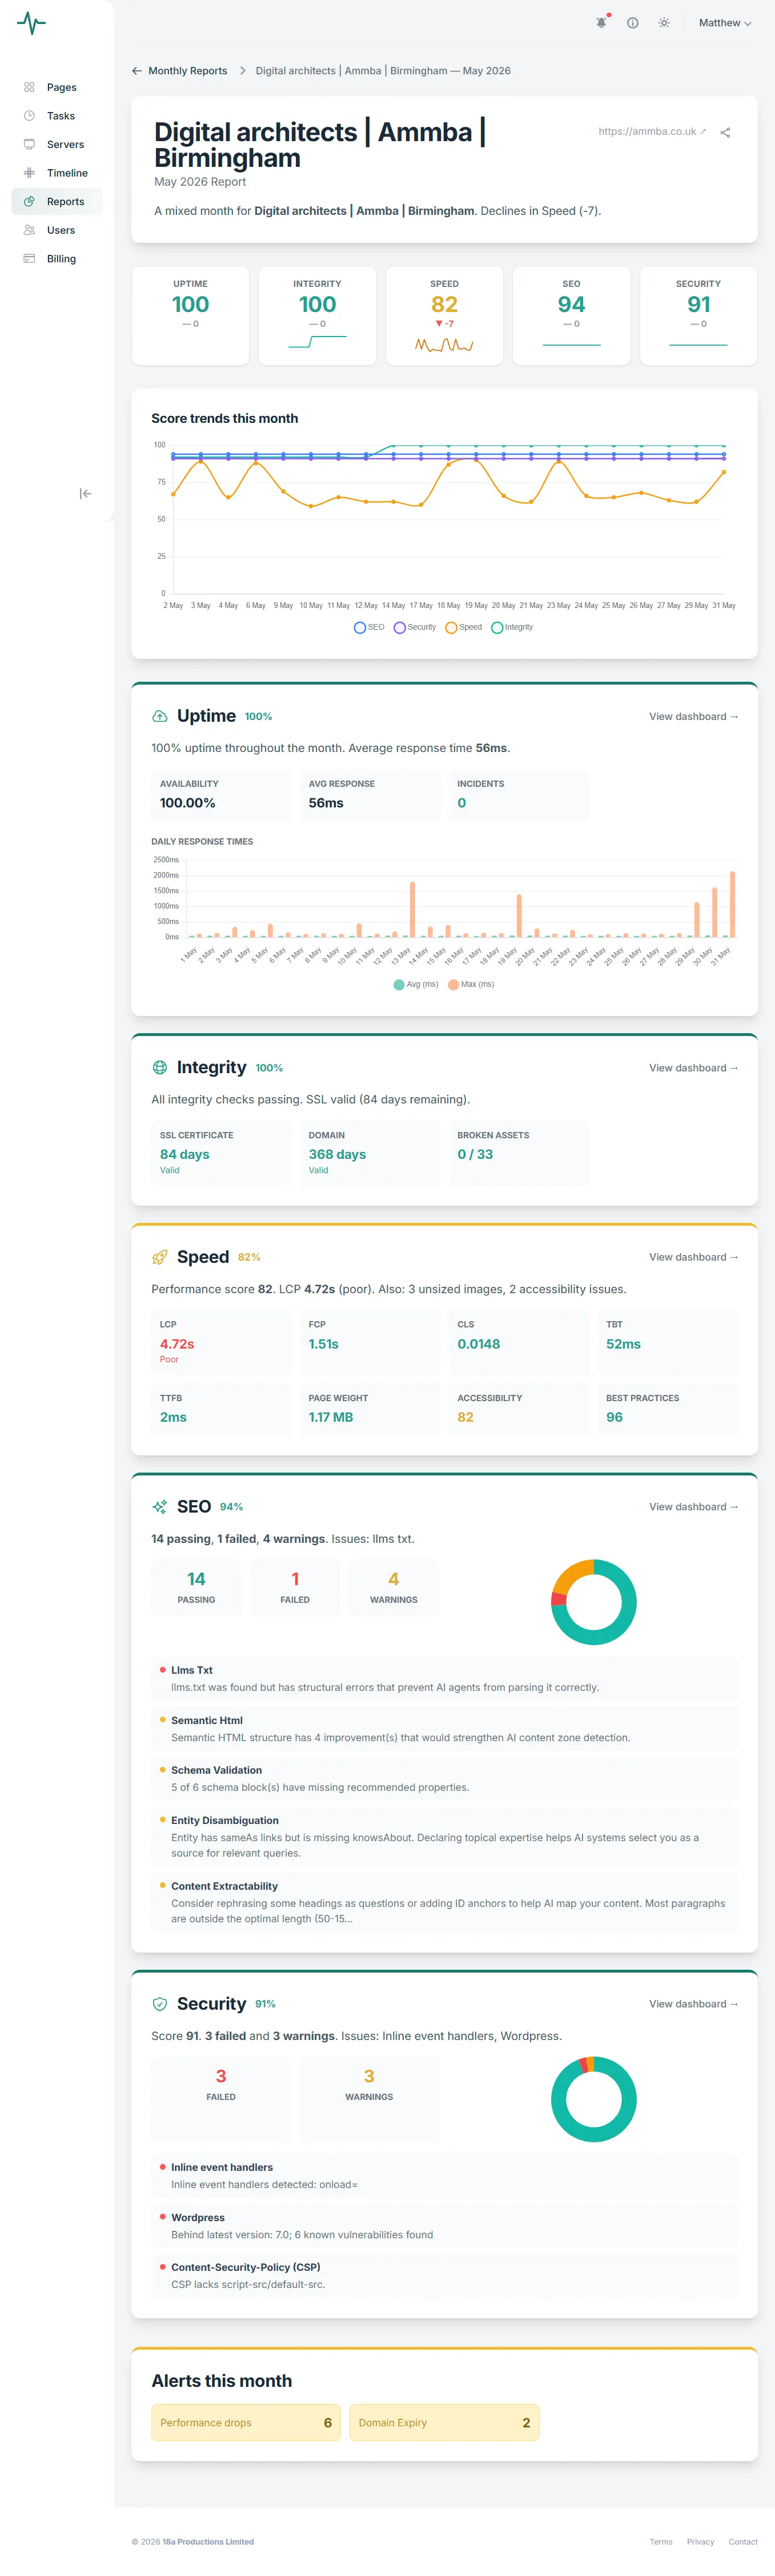Click the Performance drops alert badge
This screenshot has height=2576, width=775.
[x=246, y=2423]
